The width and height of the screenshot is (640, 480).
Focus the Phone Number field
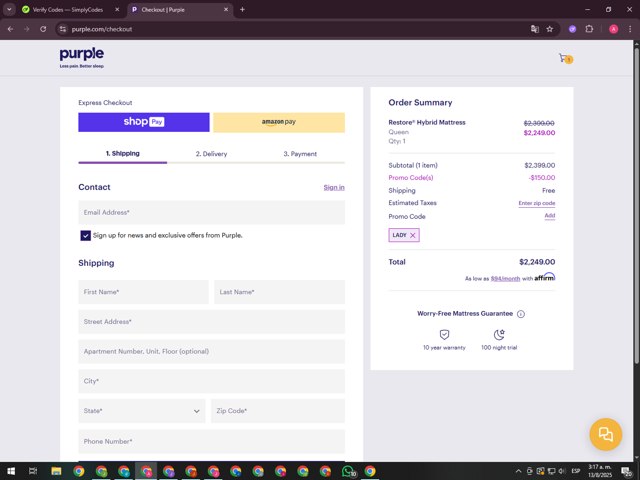point(211,441)
